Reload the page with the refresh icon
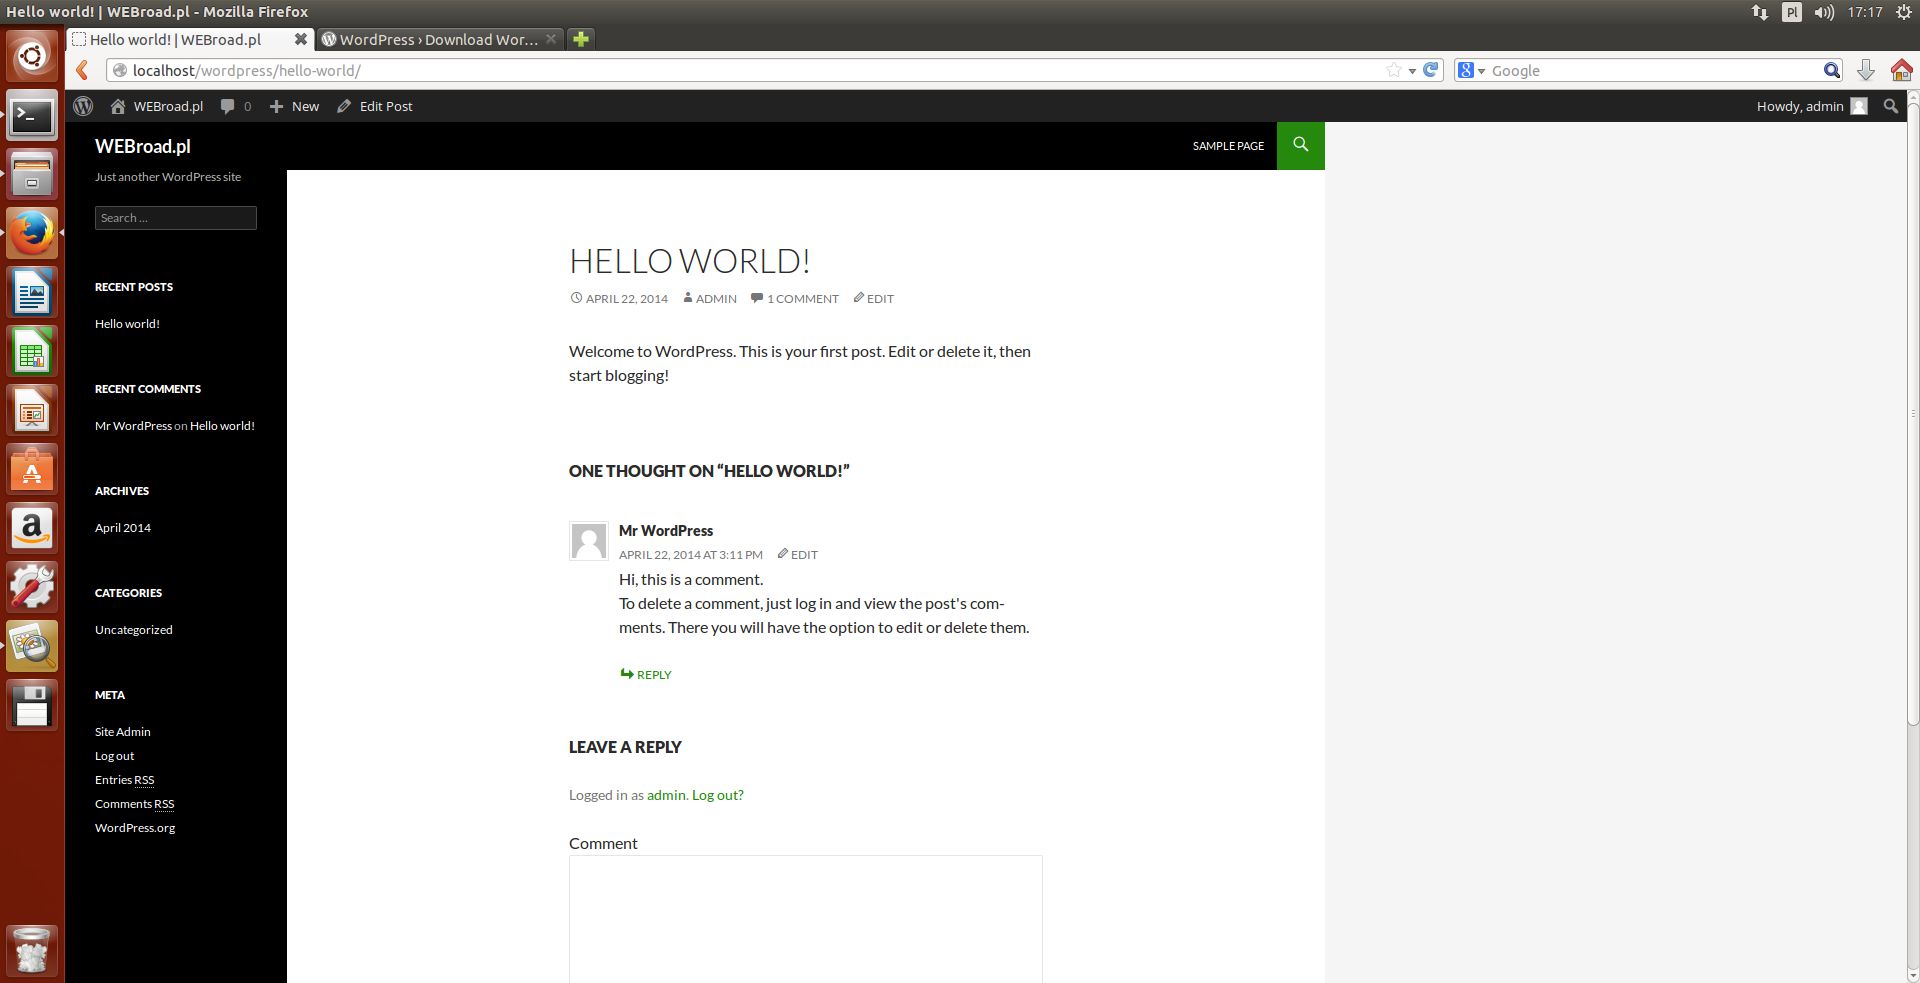This screenshot has height=983, width=1920. [x=1430, y=70]
